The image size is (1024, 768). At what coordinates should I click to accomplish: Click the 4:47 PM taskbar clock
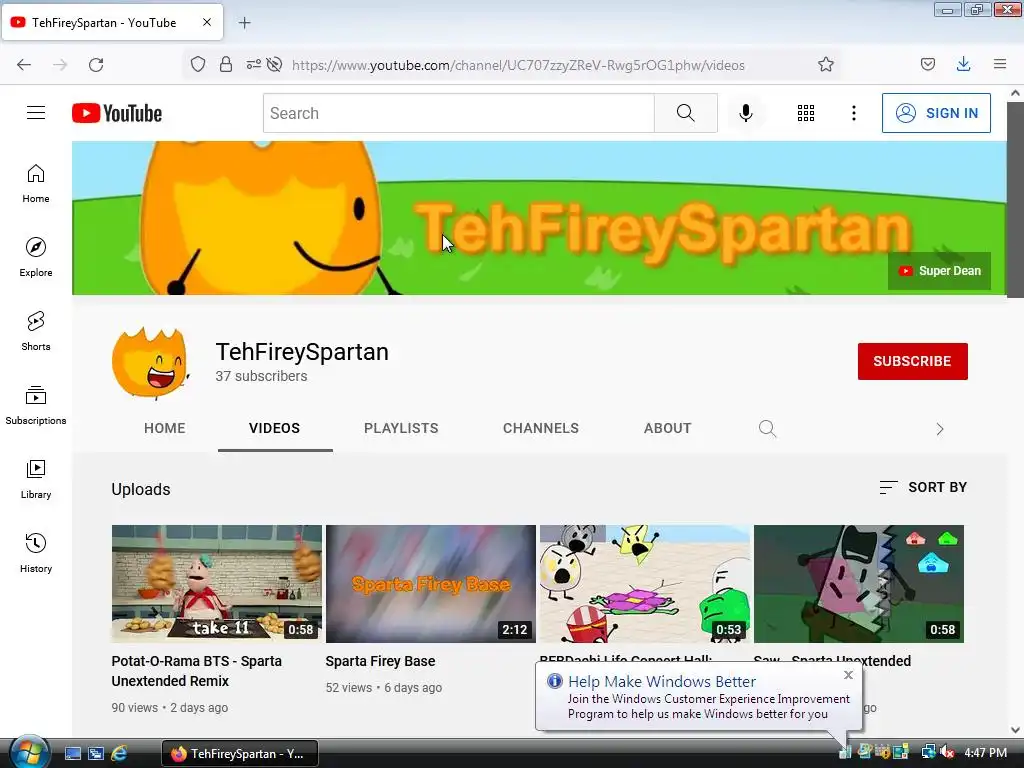(985, 753)
